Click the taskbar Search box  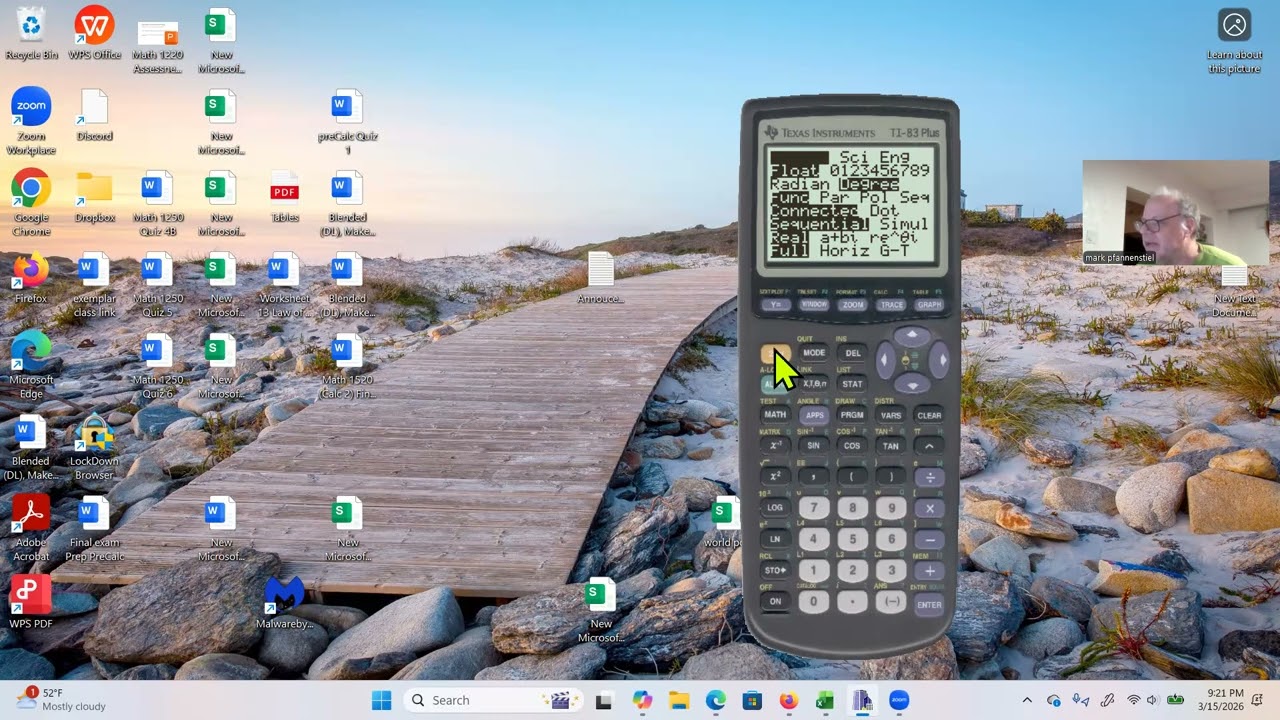pyautogui.click(x=494, y=700)
